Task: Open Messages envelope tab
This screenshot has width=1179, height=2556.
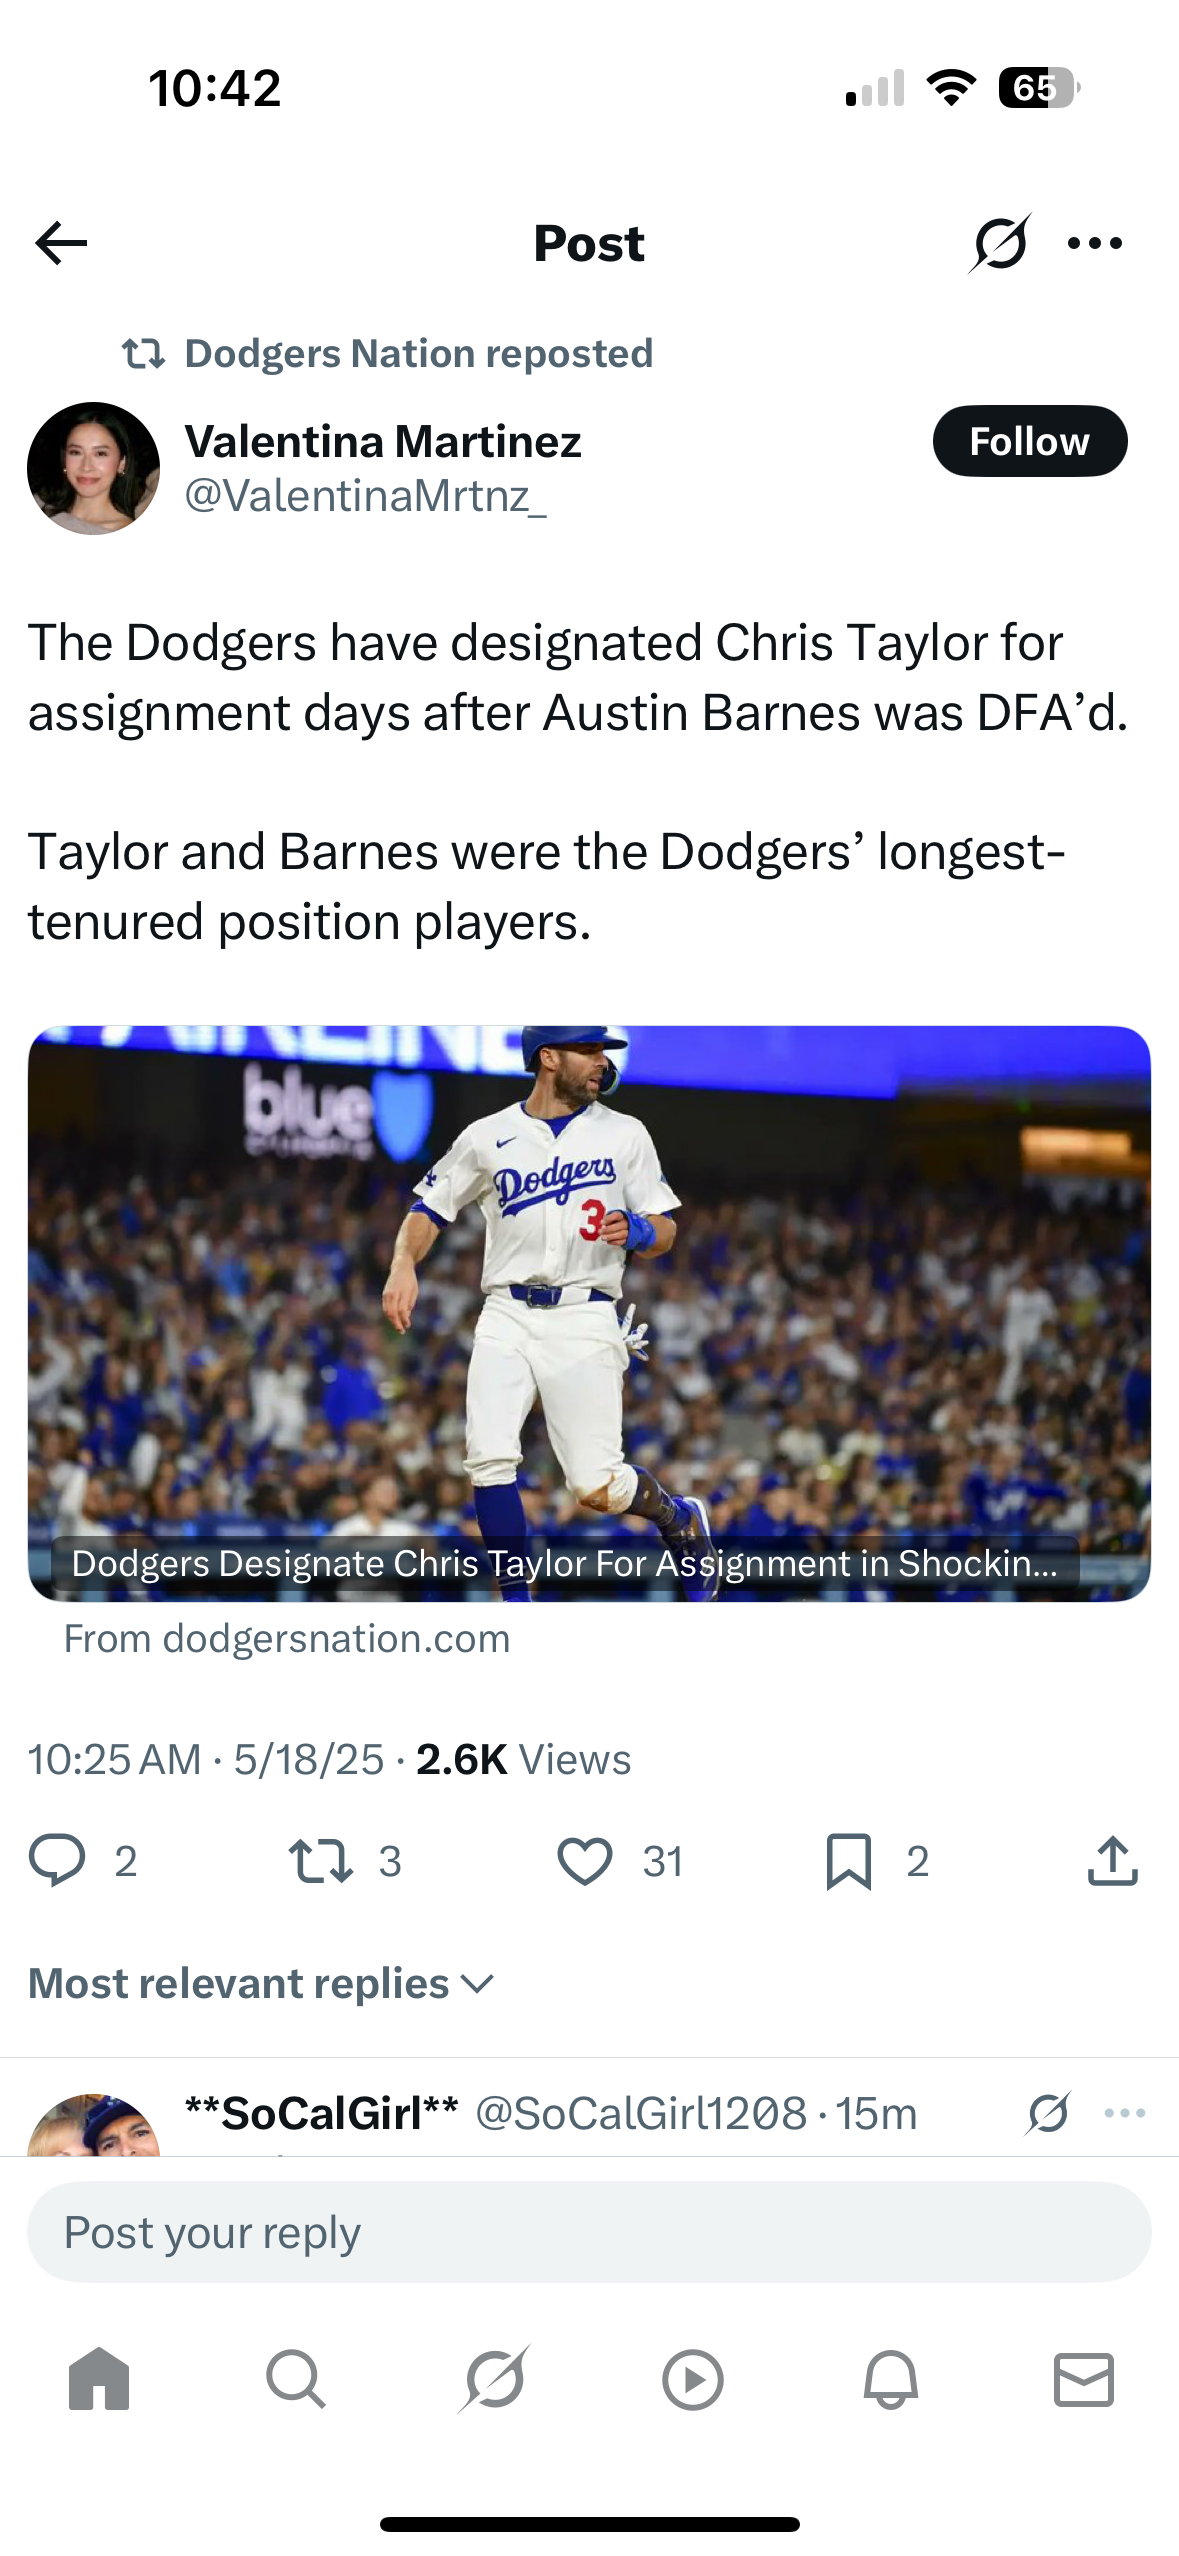Action: point(1084,2380)
